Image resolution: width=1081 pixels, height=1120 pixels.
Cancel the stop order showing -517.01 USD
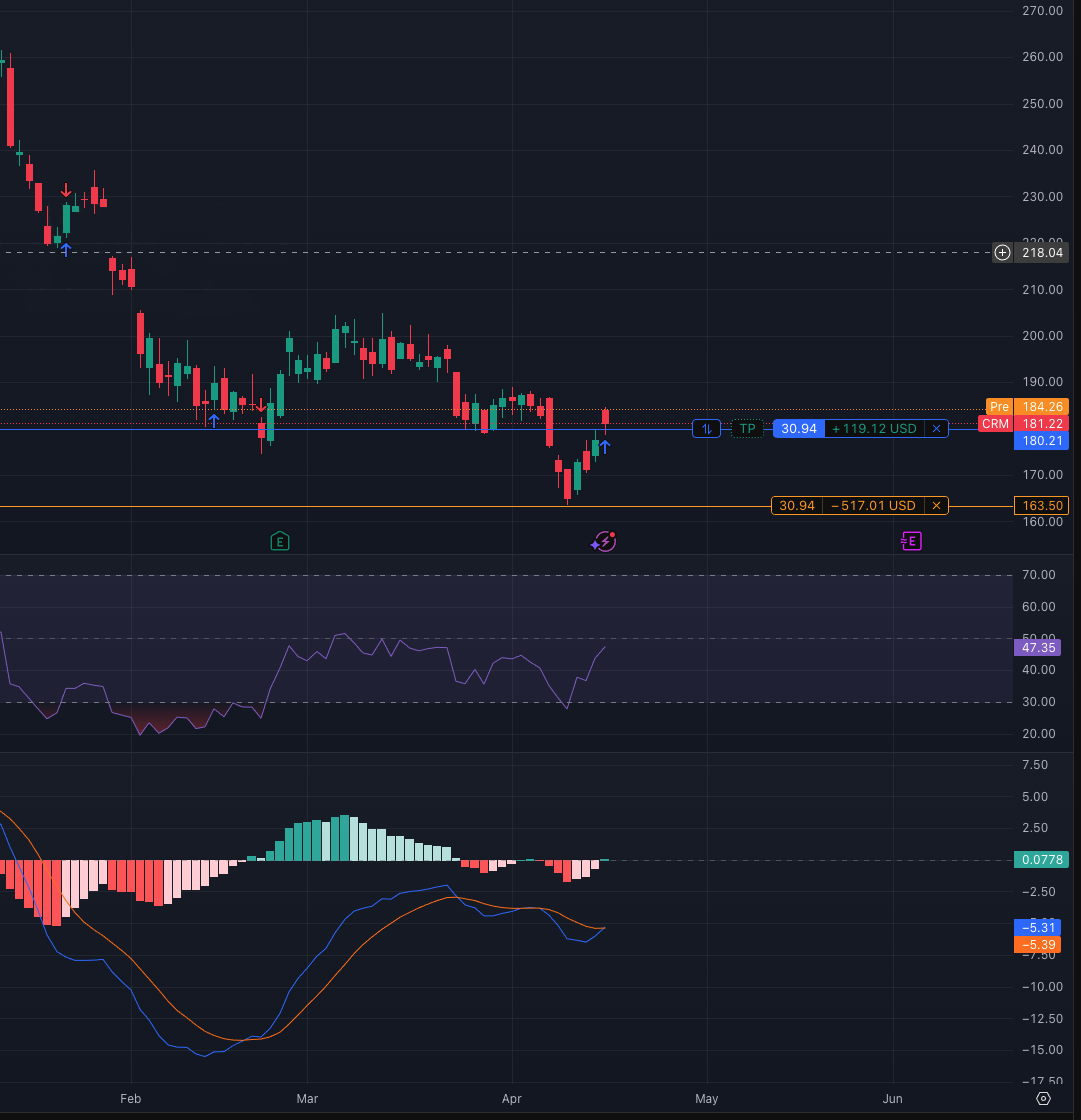(936, 506)
